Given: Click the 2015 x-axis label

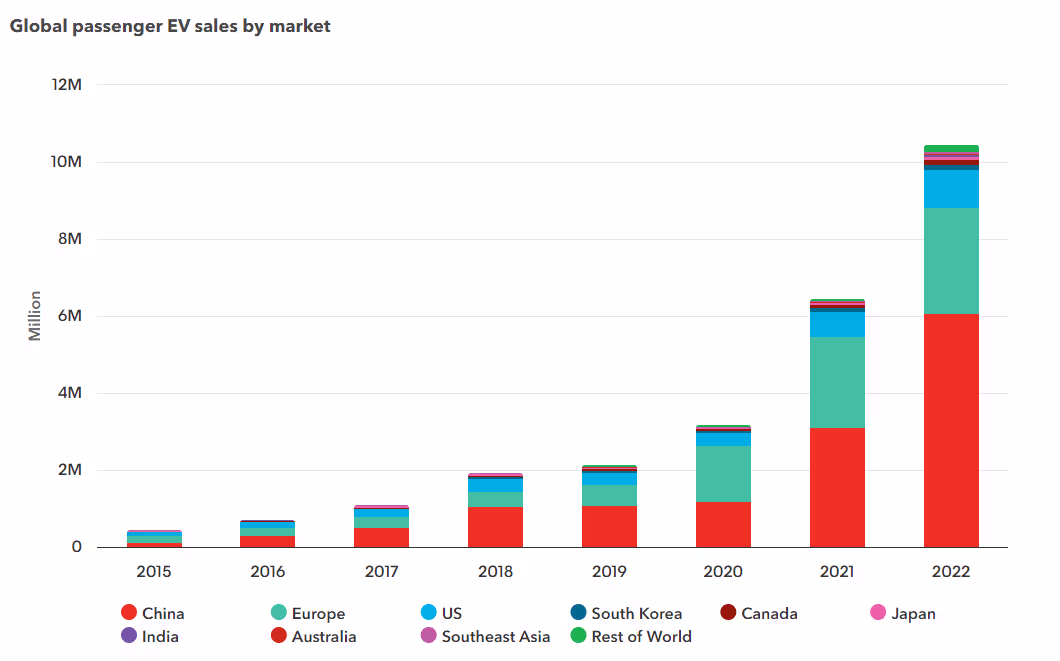Looking at the screenshot, I should [153, 571].
